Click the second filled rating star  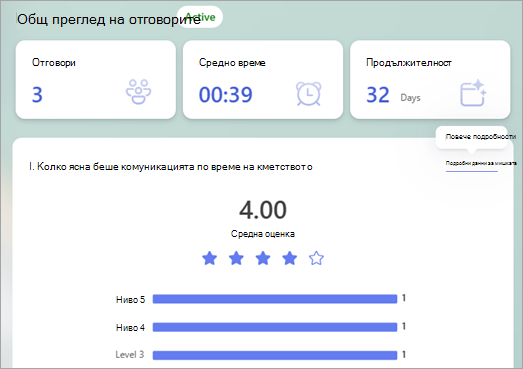pyautogui.click(x=236, y=258)
